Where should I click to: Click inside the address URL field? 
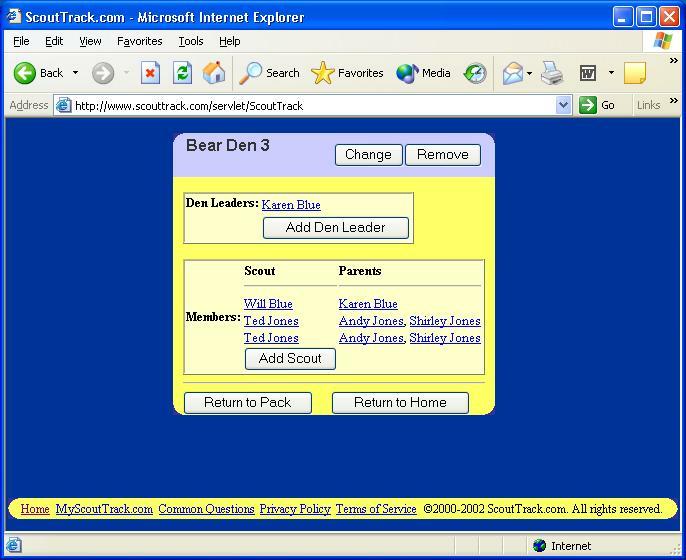(x=313, y=105)
